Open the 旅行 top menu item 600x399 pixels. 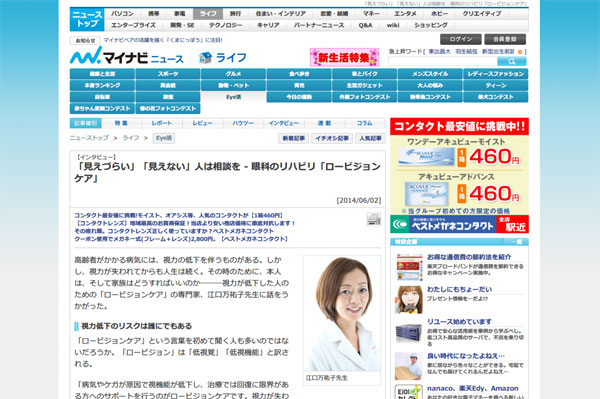tap(235, 14)
